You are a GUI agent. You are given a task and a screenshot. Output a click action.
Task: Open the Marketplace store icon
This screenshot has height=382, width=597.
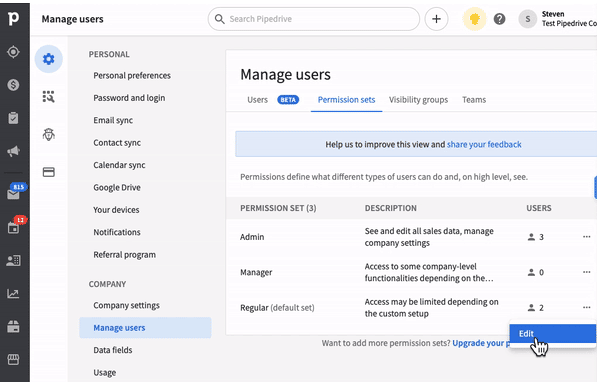[x=13, y=360]
